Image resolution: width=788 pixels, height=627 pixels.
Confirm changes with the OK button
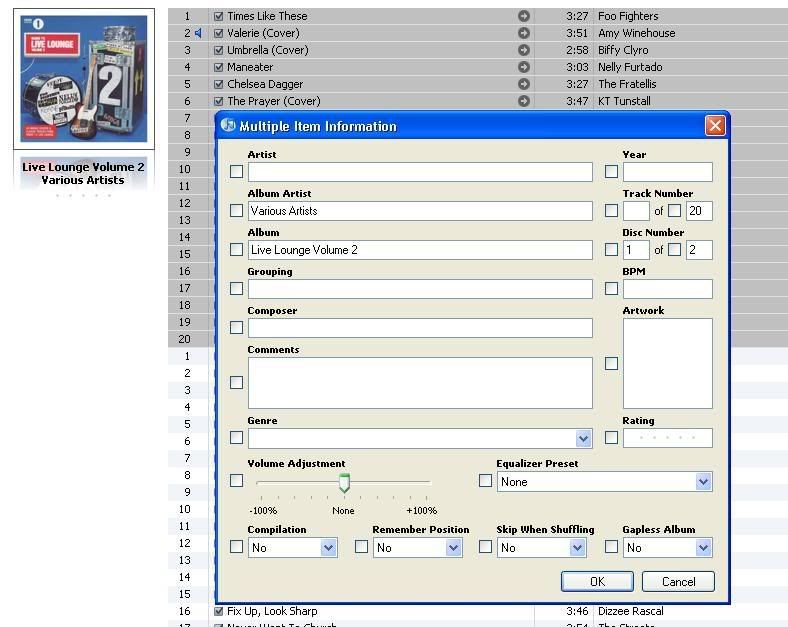(x=597, y=582)
